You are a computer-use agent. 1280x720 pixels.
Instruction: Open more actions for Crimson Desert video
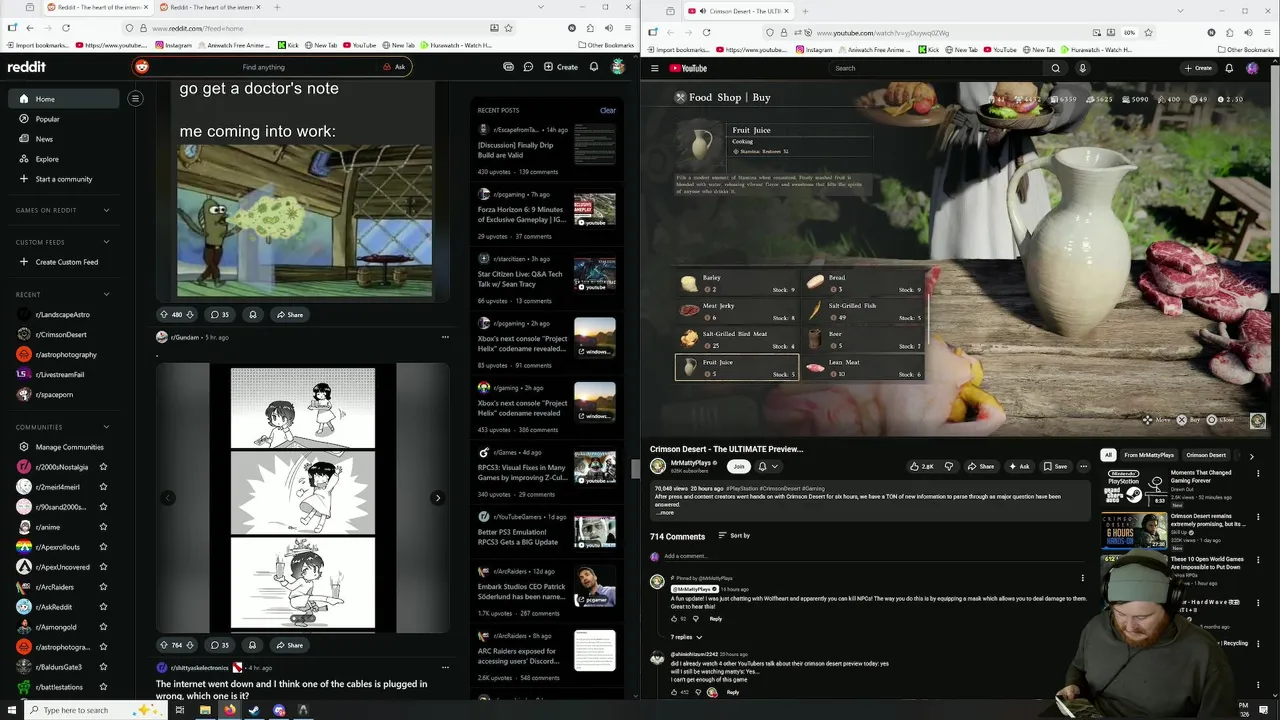click(x=1083, y=466)
